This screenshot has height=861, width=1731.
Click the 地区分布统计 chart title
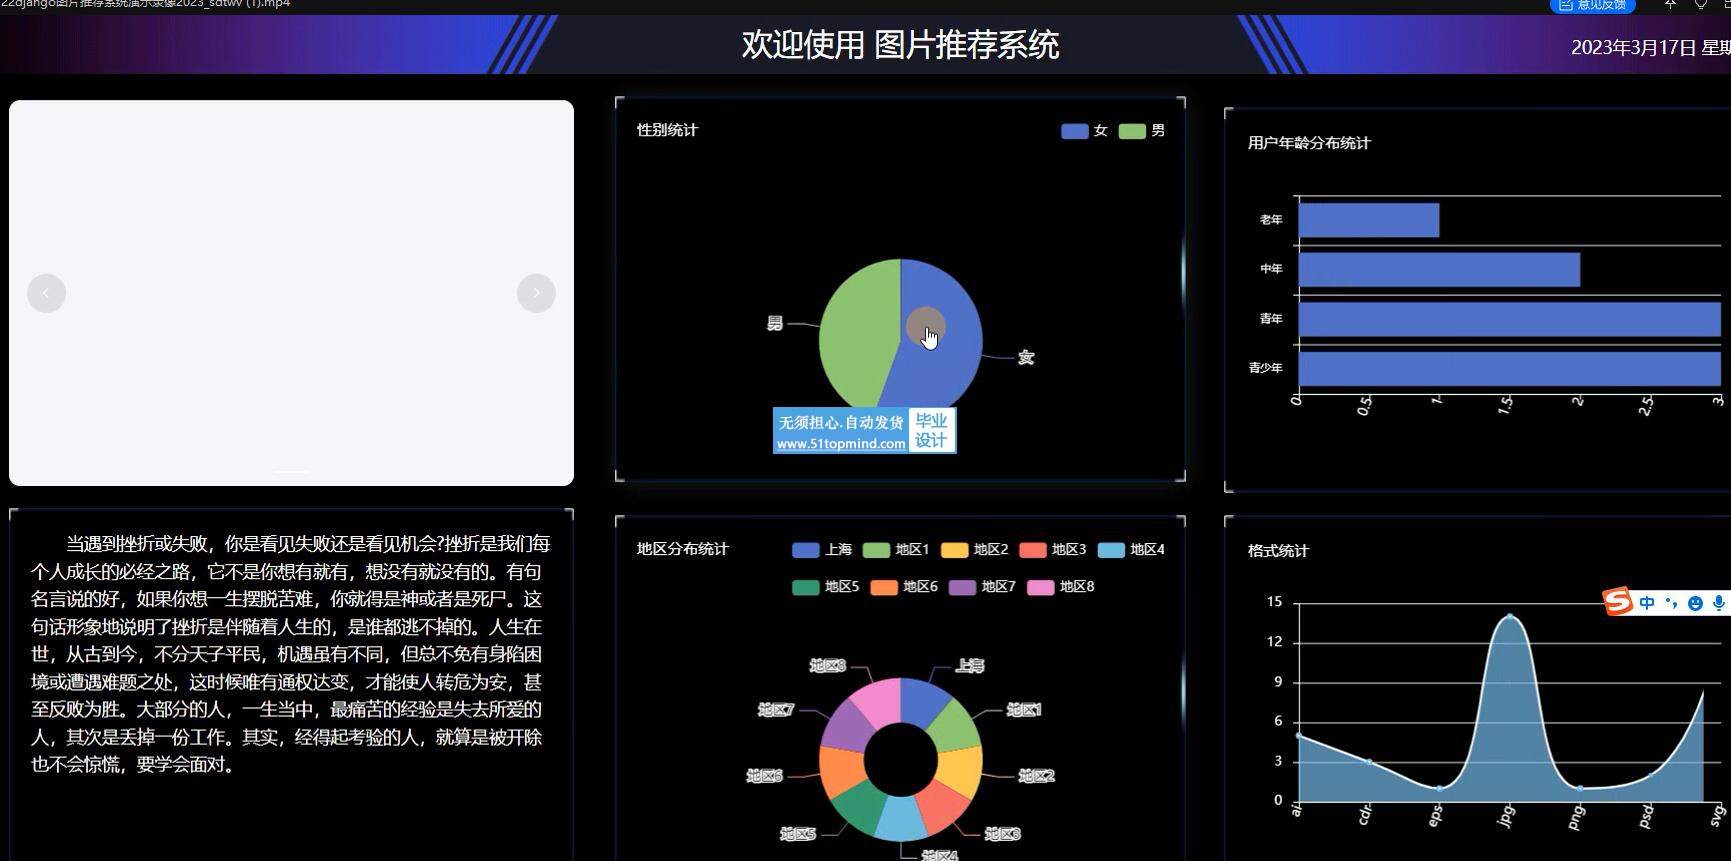683,549
